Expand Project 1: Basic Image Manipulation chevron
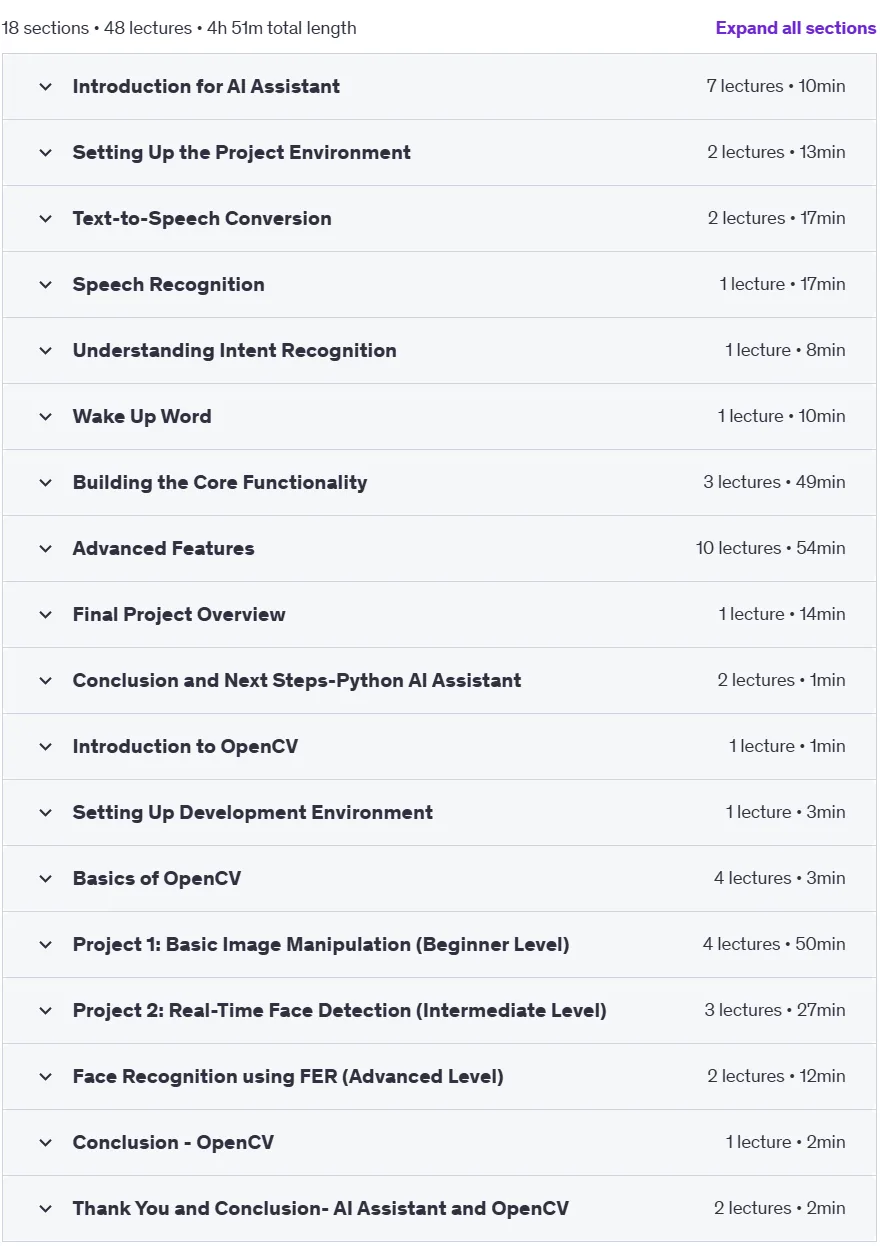This screenshot has width=880, height=1246. click(x=45, y=945)
